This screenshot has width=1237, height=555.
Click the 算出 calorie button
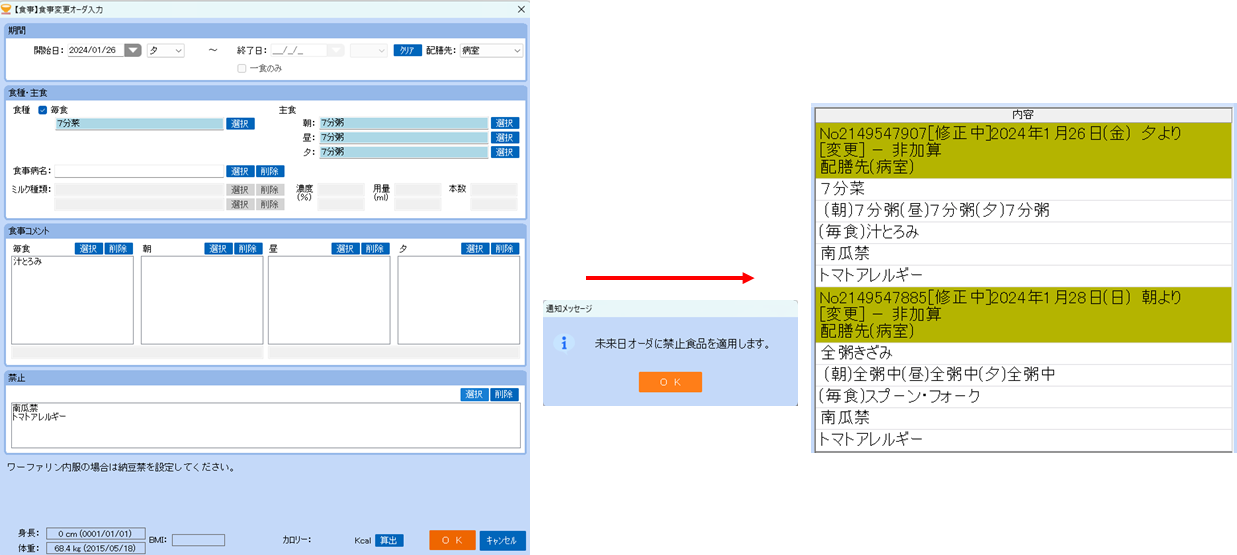pos(389,540)
